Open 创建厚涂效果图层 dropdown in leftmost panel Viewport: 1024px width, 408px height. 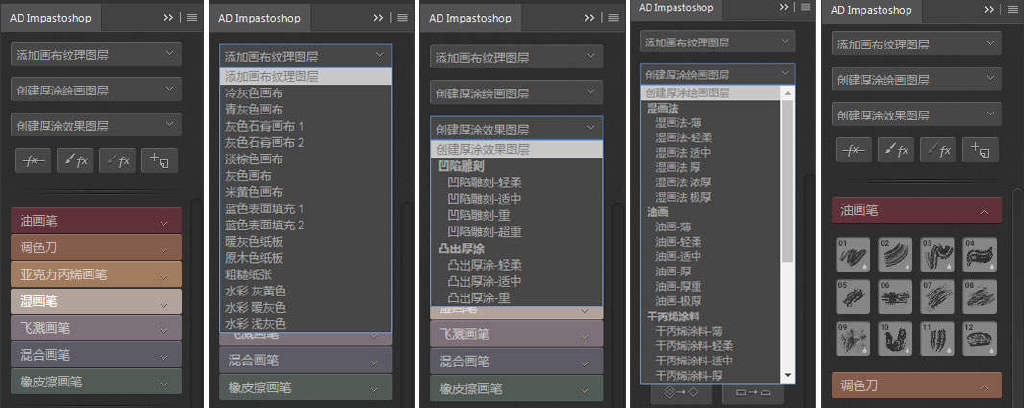click(97, 125)
